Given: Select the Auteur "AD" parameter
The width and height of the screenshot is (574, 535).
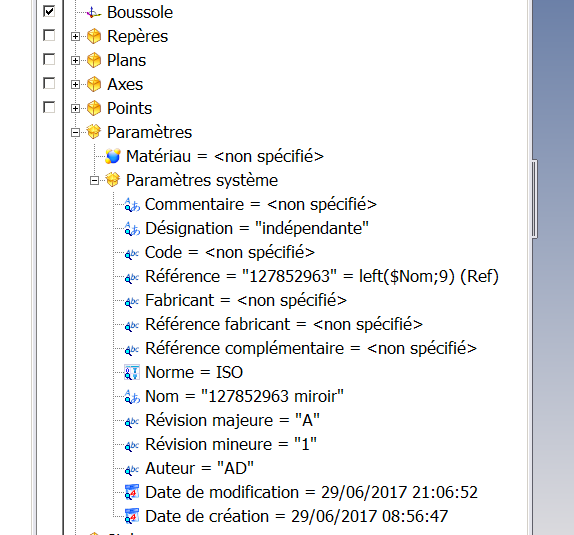Looking at the screenshot, I should click(x=200, y=468).
